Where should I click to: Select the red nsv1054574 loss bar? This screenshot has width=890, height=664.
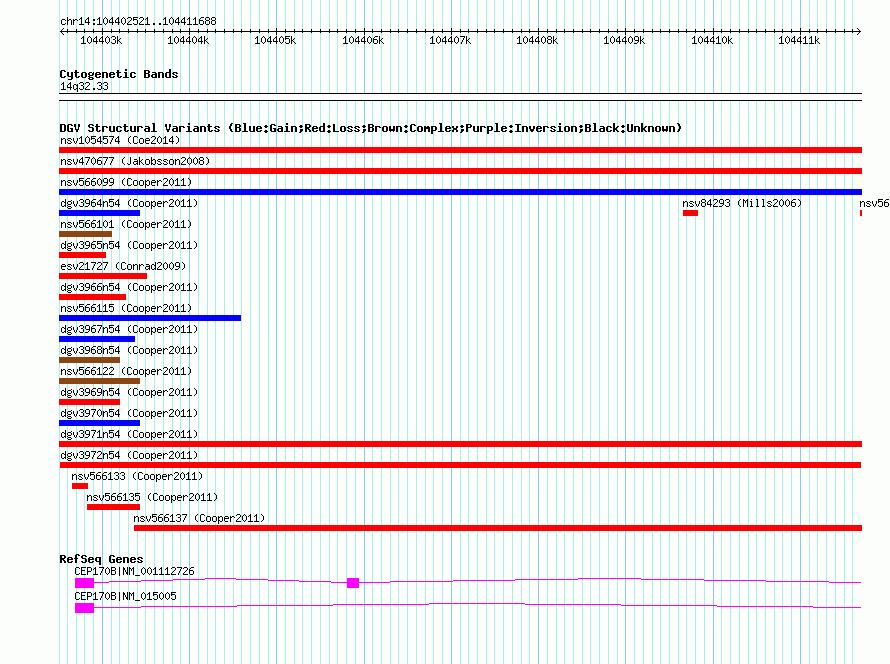pyautogui.click(x=460, y=150)
